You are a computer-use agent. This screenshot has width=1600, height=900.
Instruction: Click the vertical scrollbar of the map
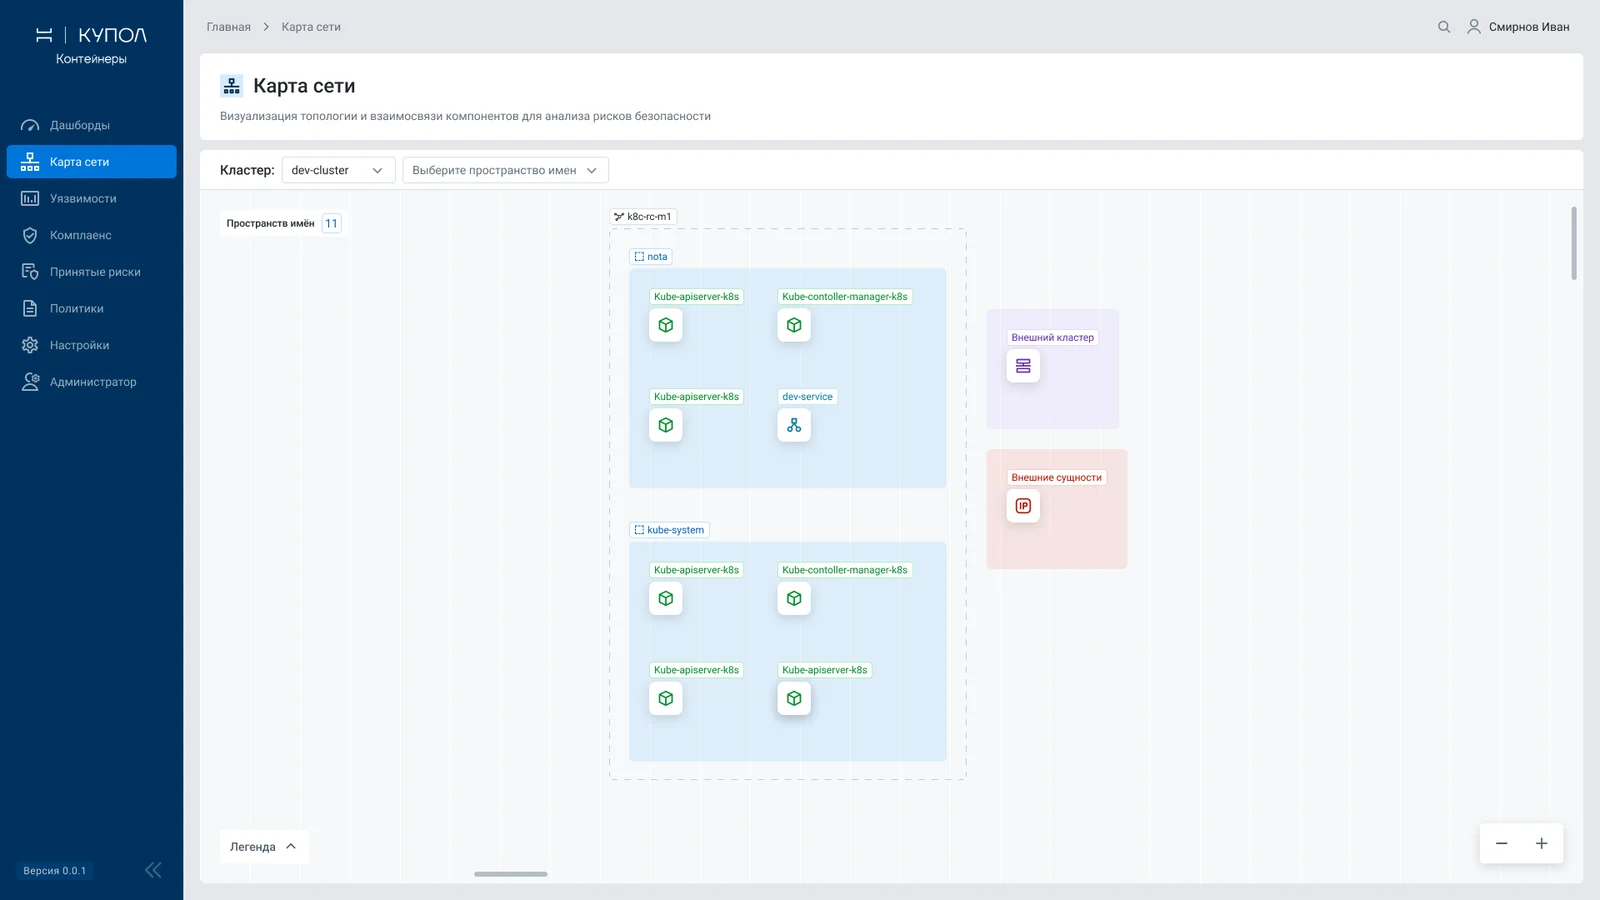pos(1573,243)
